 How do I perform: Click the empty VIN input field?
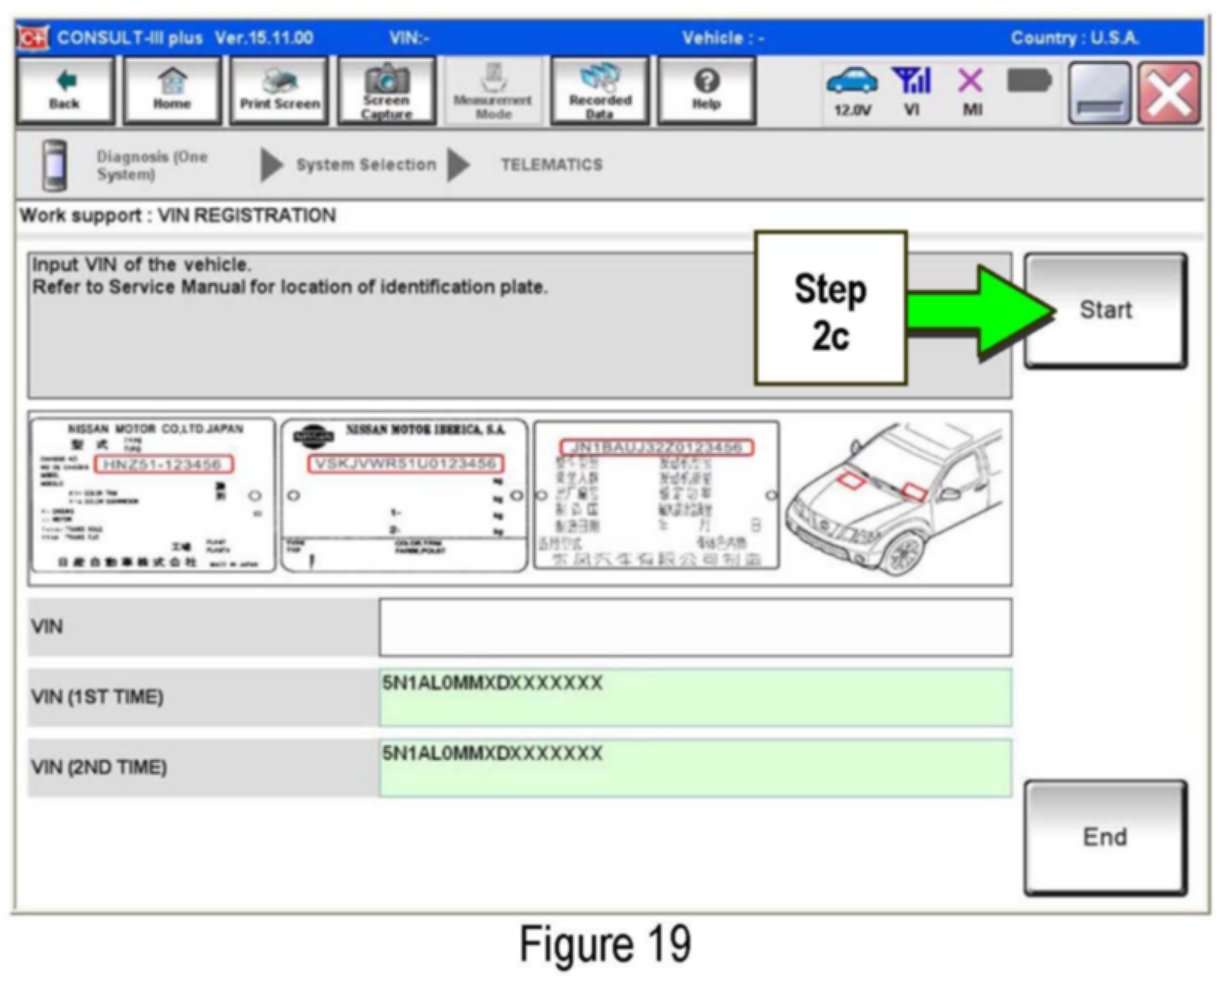coord(694,628)
